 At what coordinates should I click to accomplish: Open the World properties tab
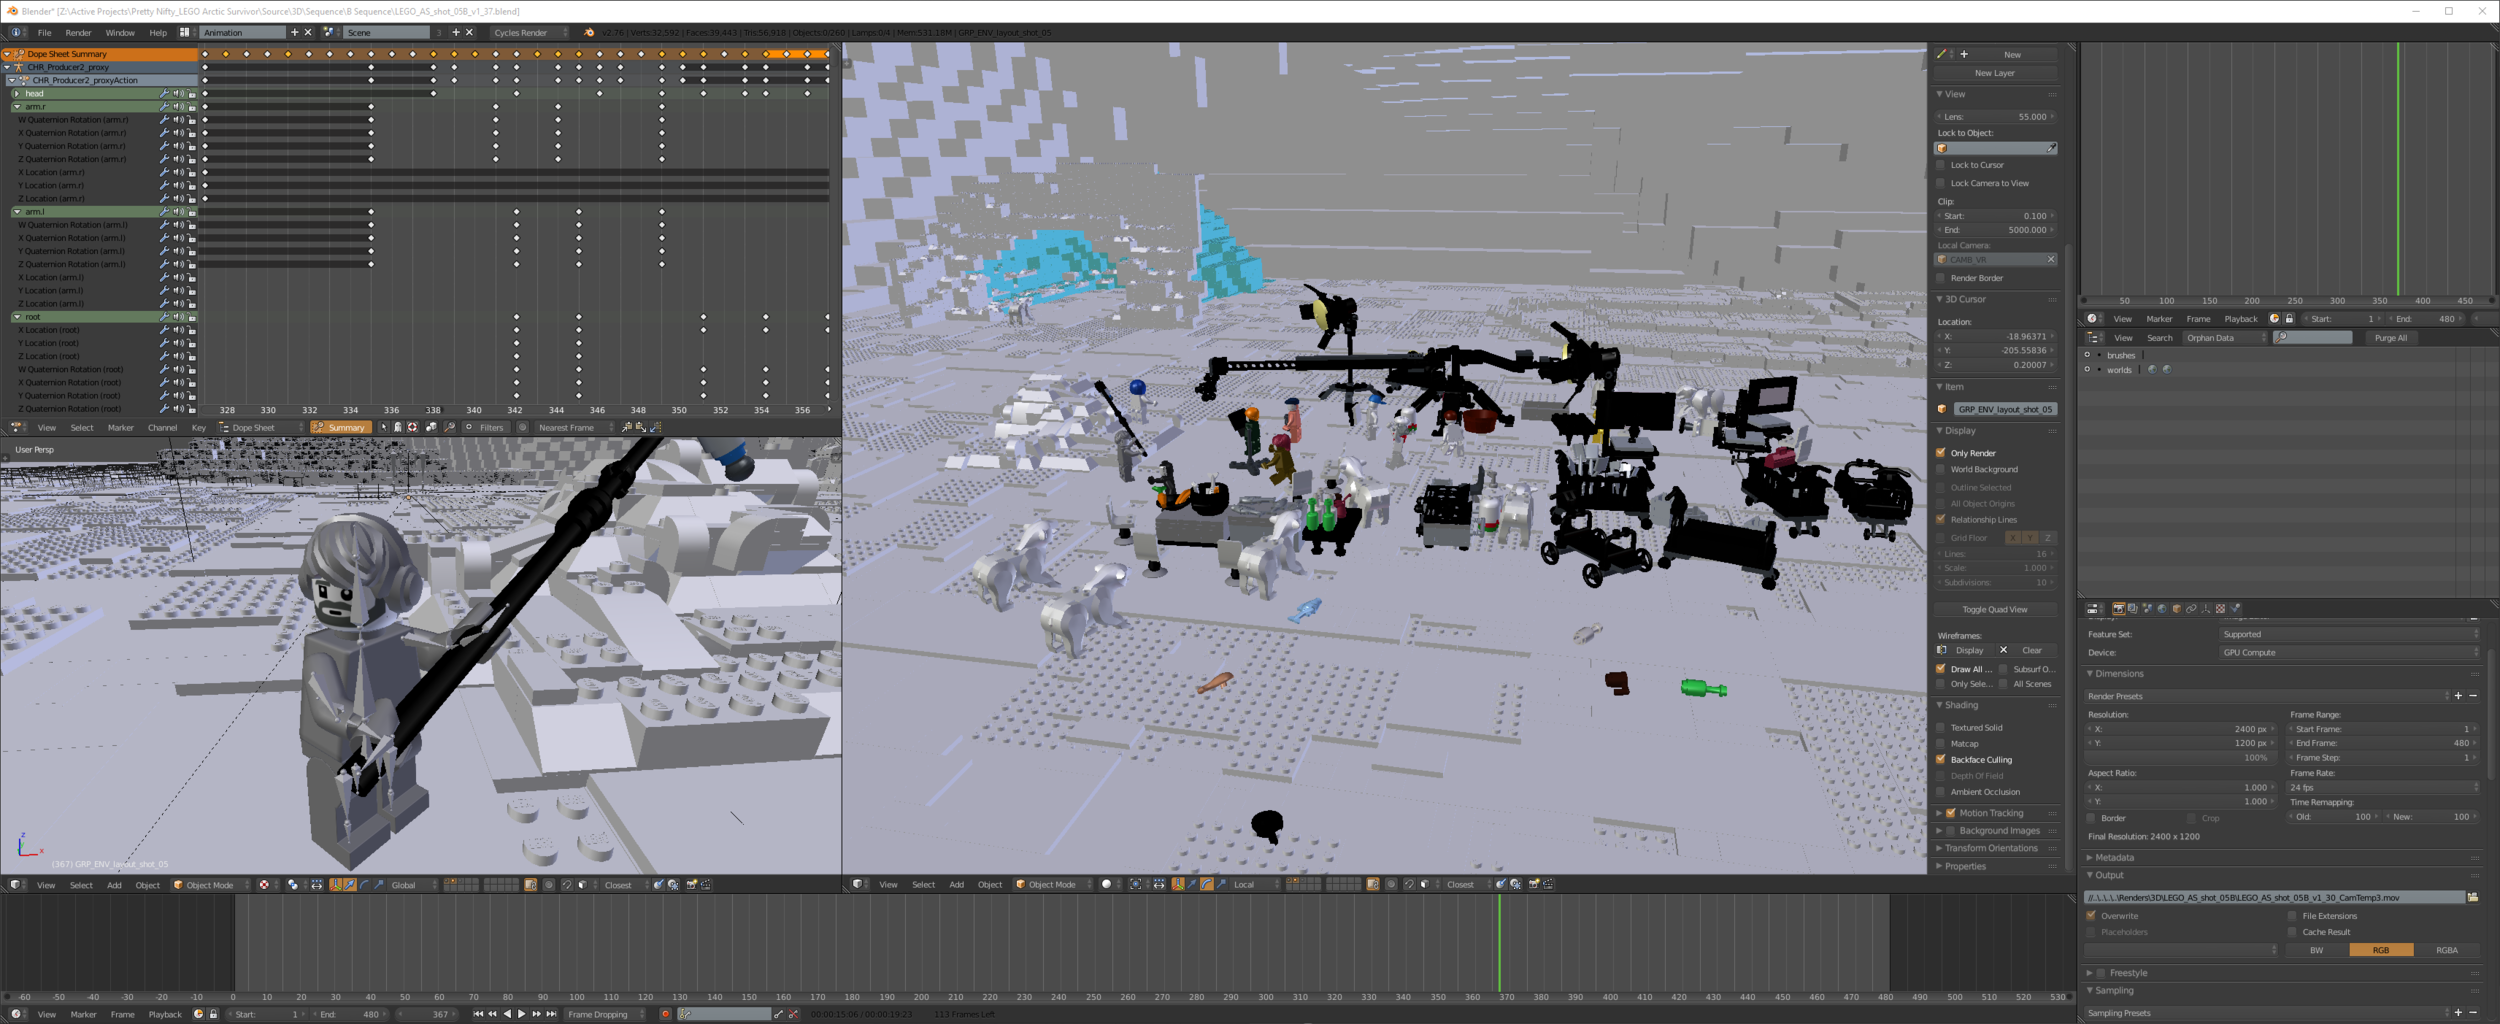pyautogui.click(x=2162, y=609)
